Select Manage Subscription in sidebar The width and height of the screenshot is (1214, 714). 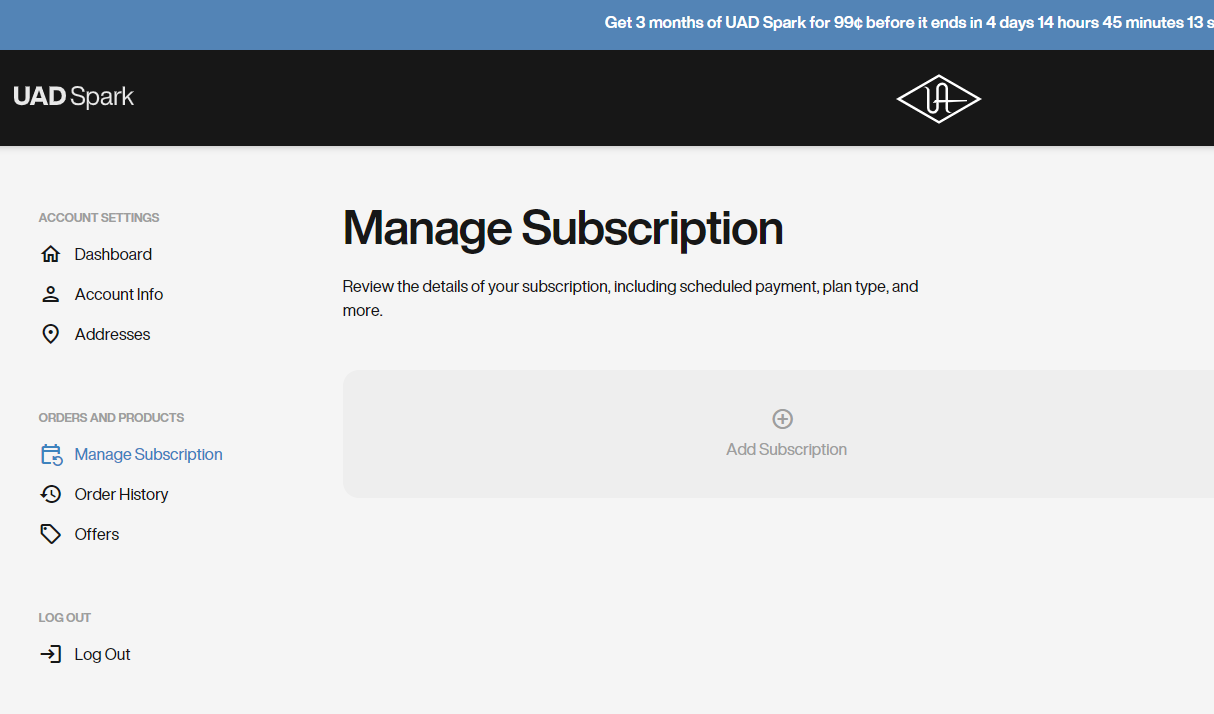[148, 454]
